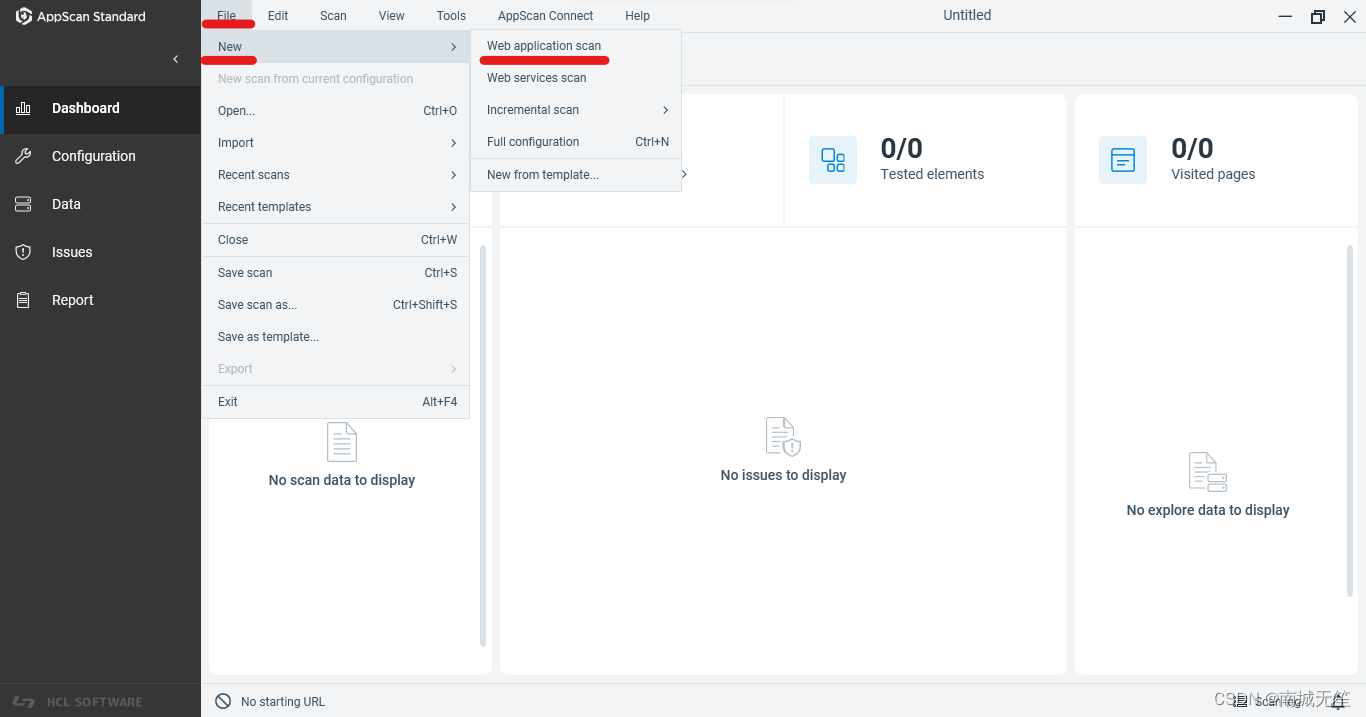Image resolution: width=1366 pixels, height=717 pixels.
Task: Collapse the sidebar with the chevron arrow
Action: [176, 59]
